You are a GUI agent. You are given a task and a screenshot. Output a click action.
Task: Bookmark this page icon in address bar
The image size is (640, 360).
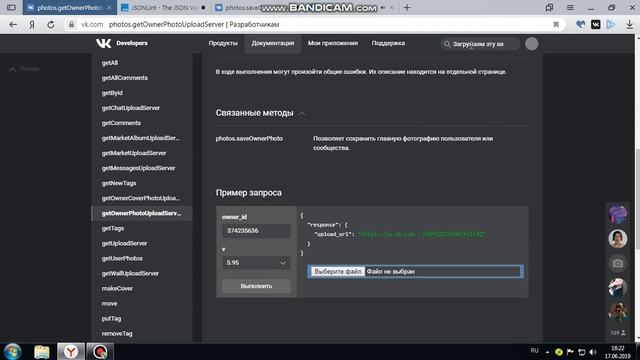click(x=556, y=24)
